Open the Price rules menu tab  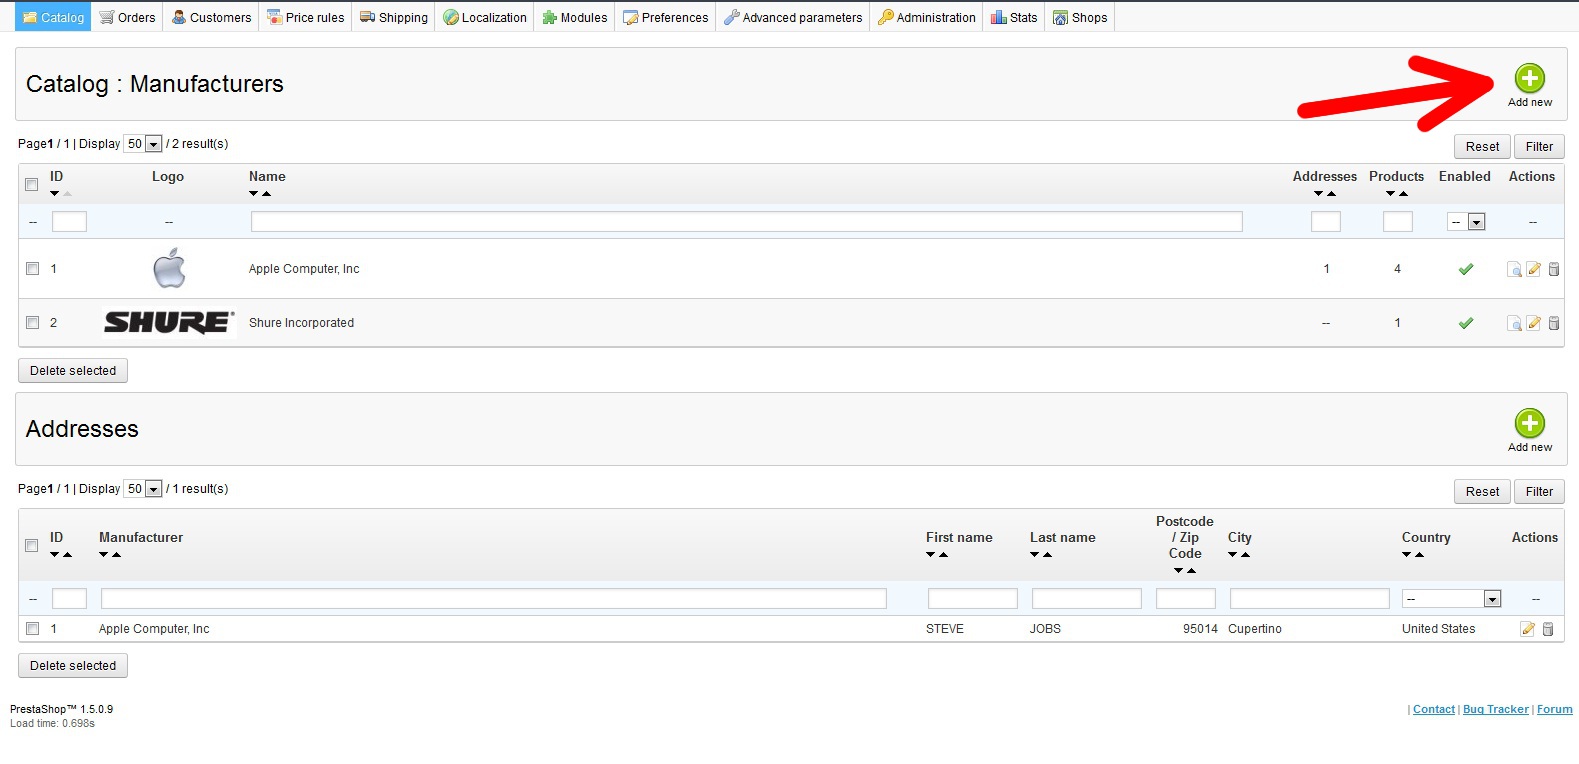(x=306, y=17)
